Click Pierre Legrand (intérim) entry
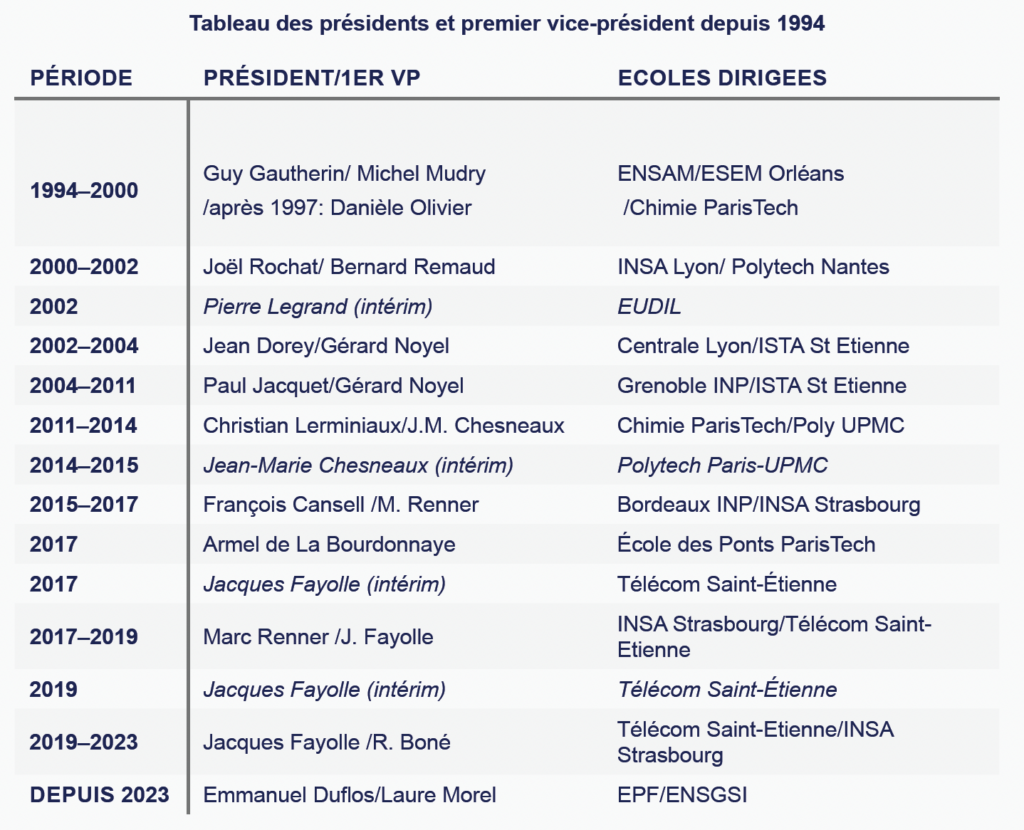The image size is (1024, 830). 317,306
